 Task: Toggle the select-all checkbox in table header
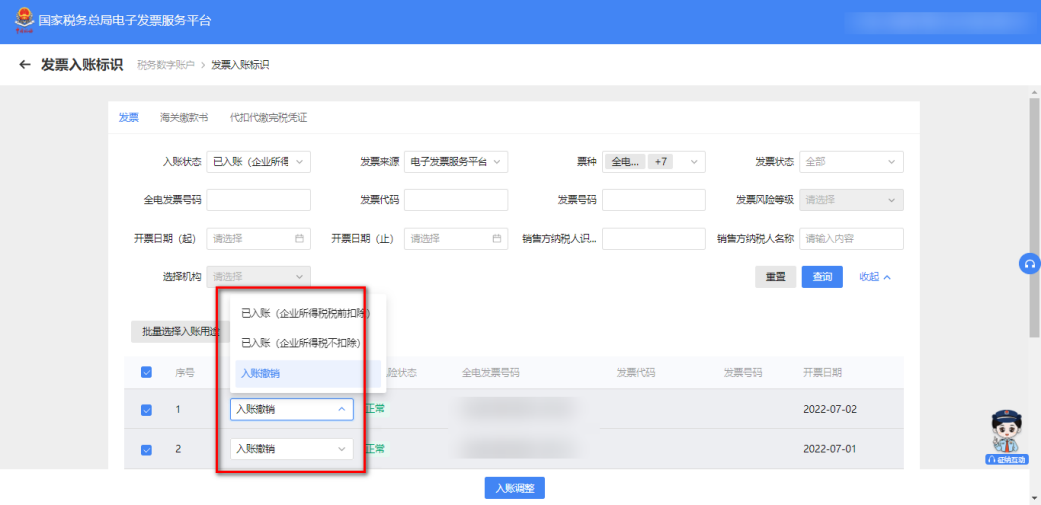(x=147, y=372)
